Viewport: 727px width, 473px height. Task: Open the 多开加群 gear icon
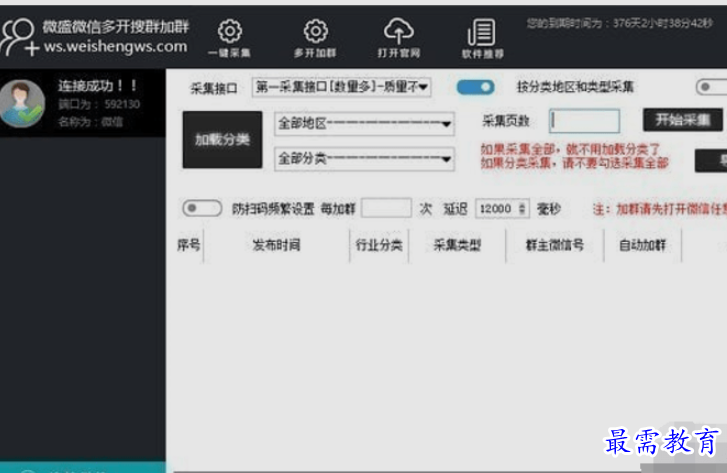pos(315,31)
